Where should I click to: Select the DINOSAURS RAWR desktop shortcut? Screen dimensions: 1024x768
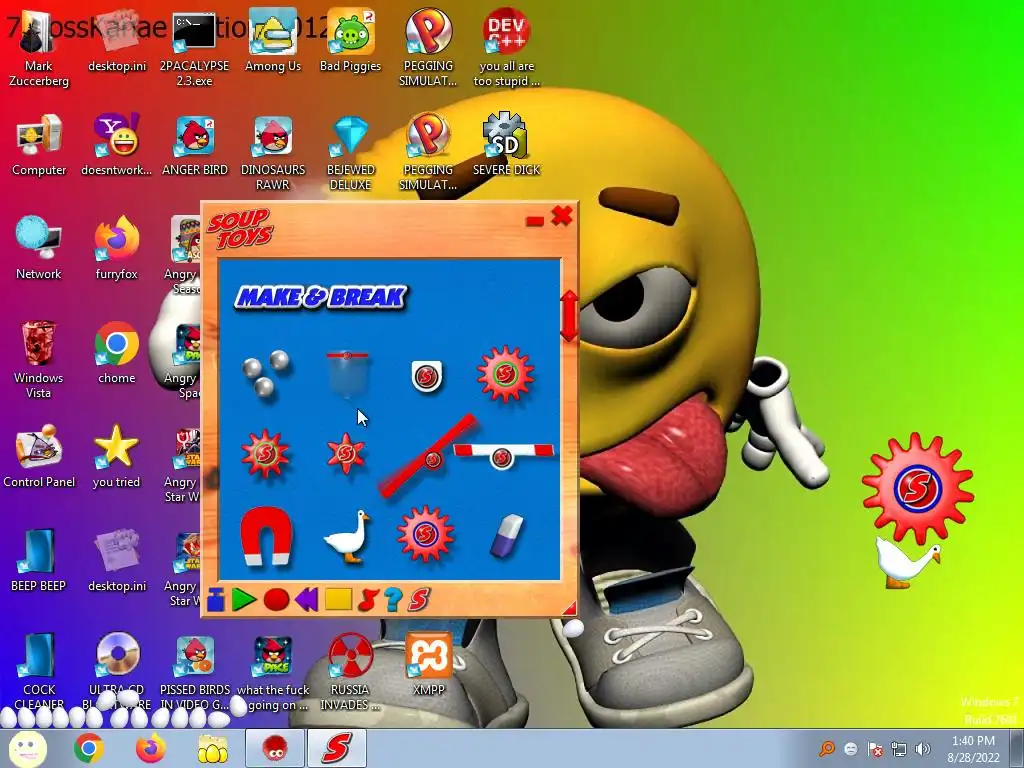tap(272, 152)
